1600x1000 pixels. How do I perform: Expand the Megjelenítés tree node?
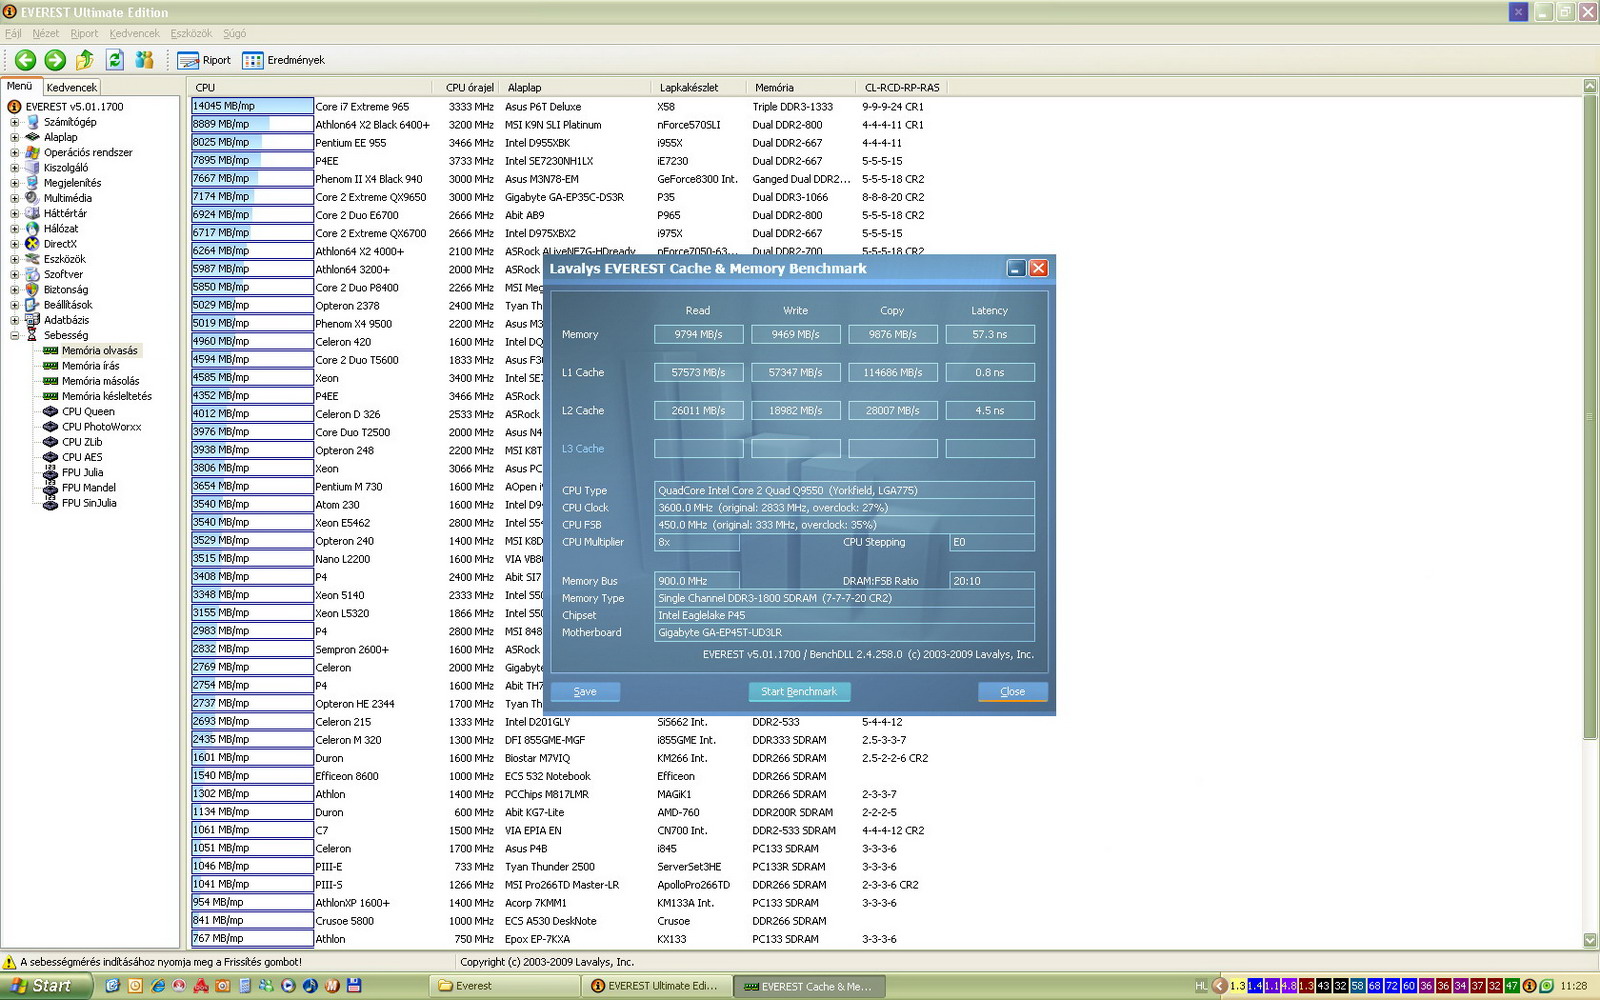15,183
